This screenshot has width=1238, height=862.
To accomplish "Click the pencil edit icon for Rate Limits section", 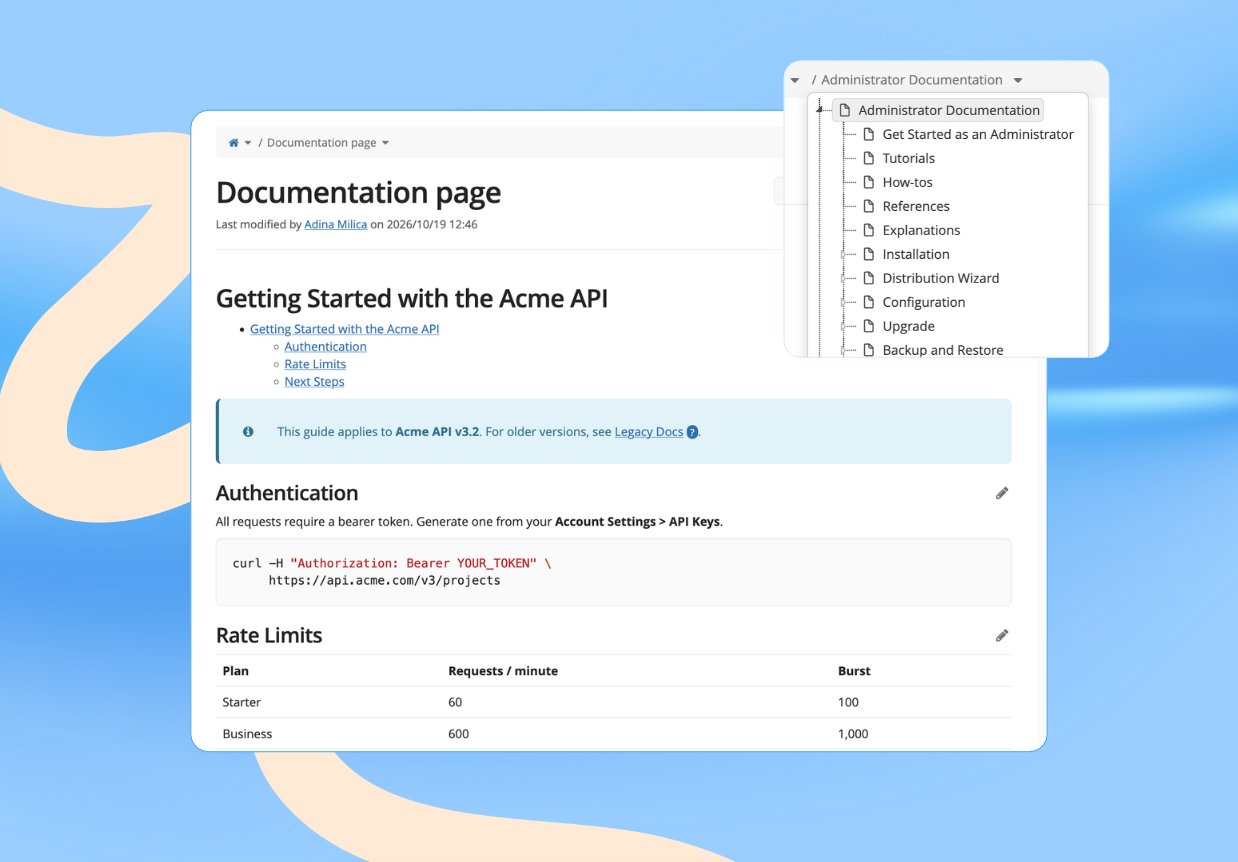I will (1002, 635).
